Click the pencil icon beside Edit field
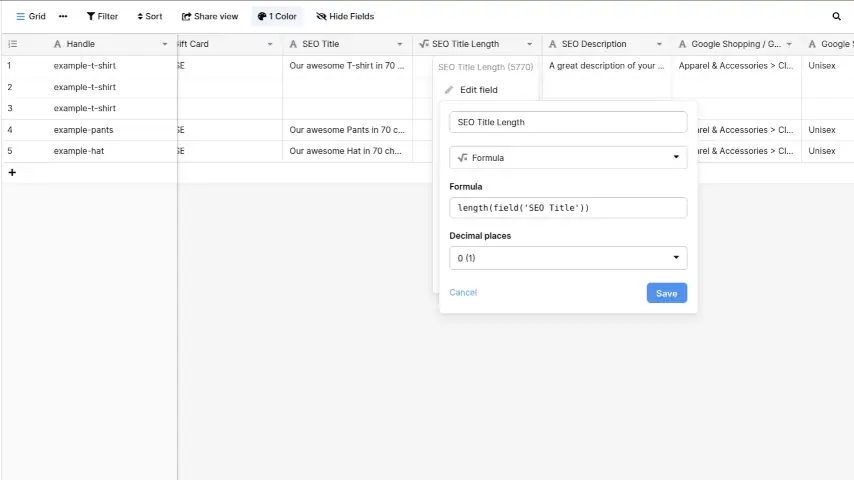This screenshot has height=480, width=854. [449, 90]
